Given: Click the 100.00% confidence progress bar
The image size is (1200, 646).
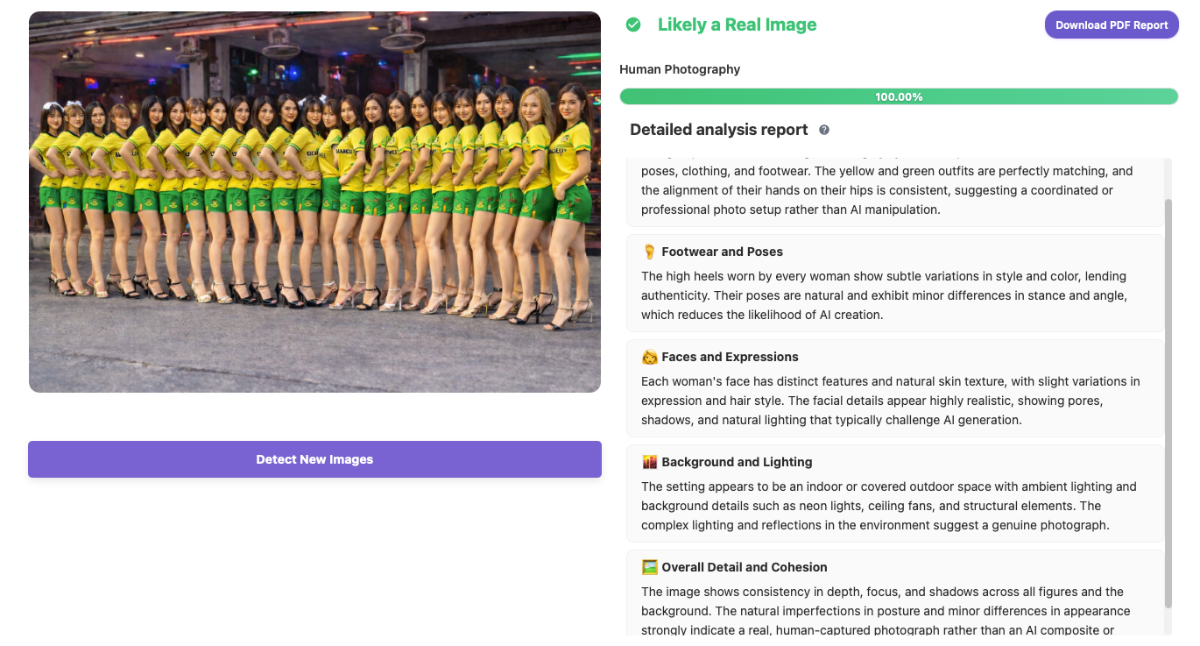Looking at the screenshot, I should coord(898,97).
